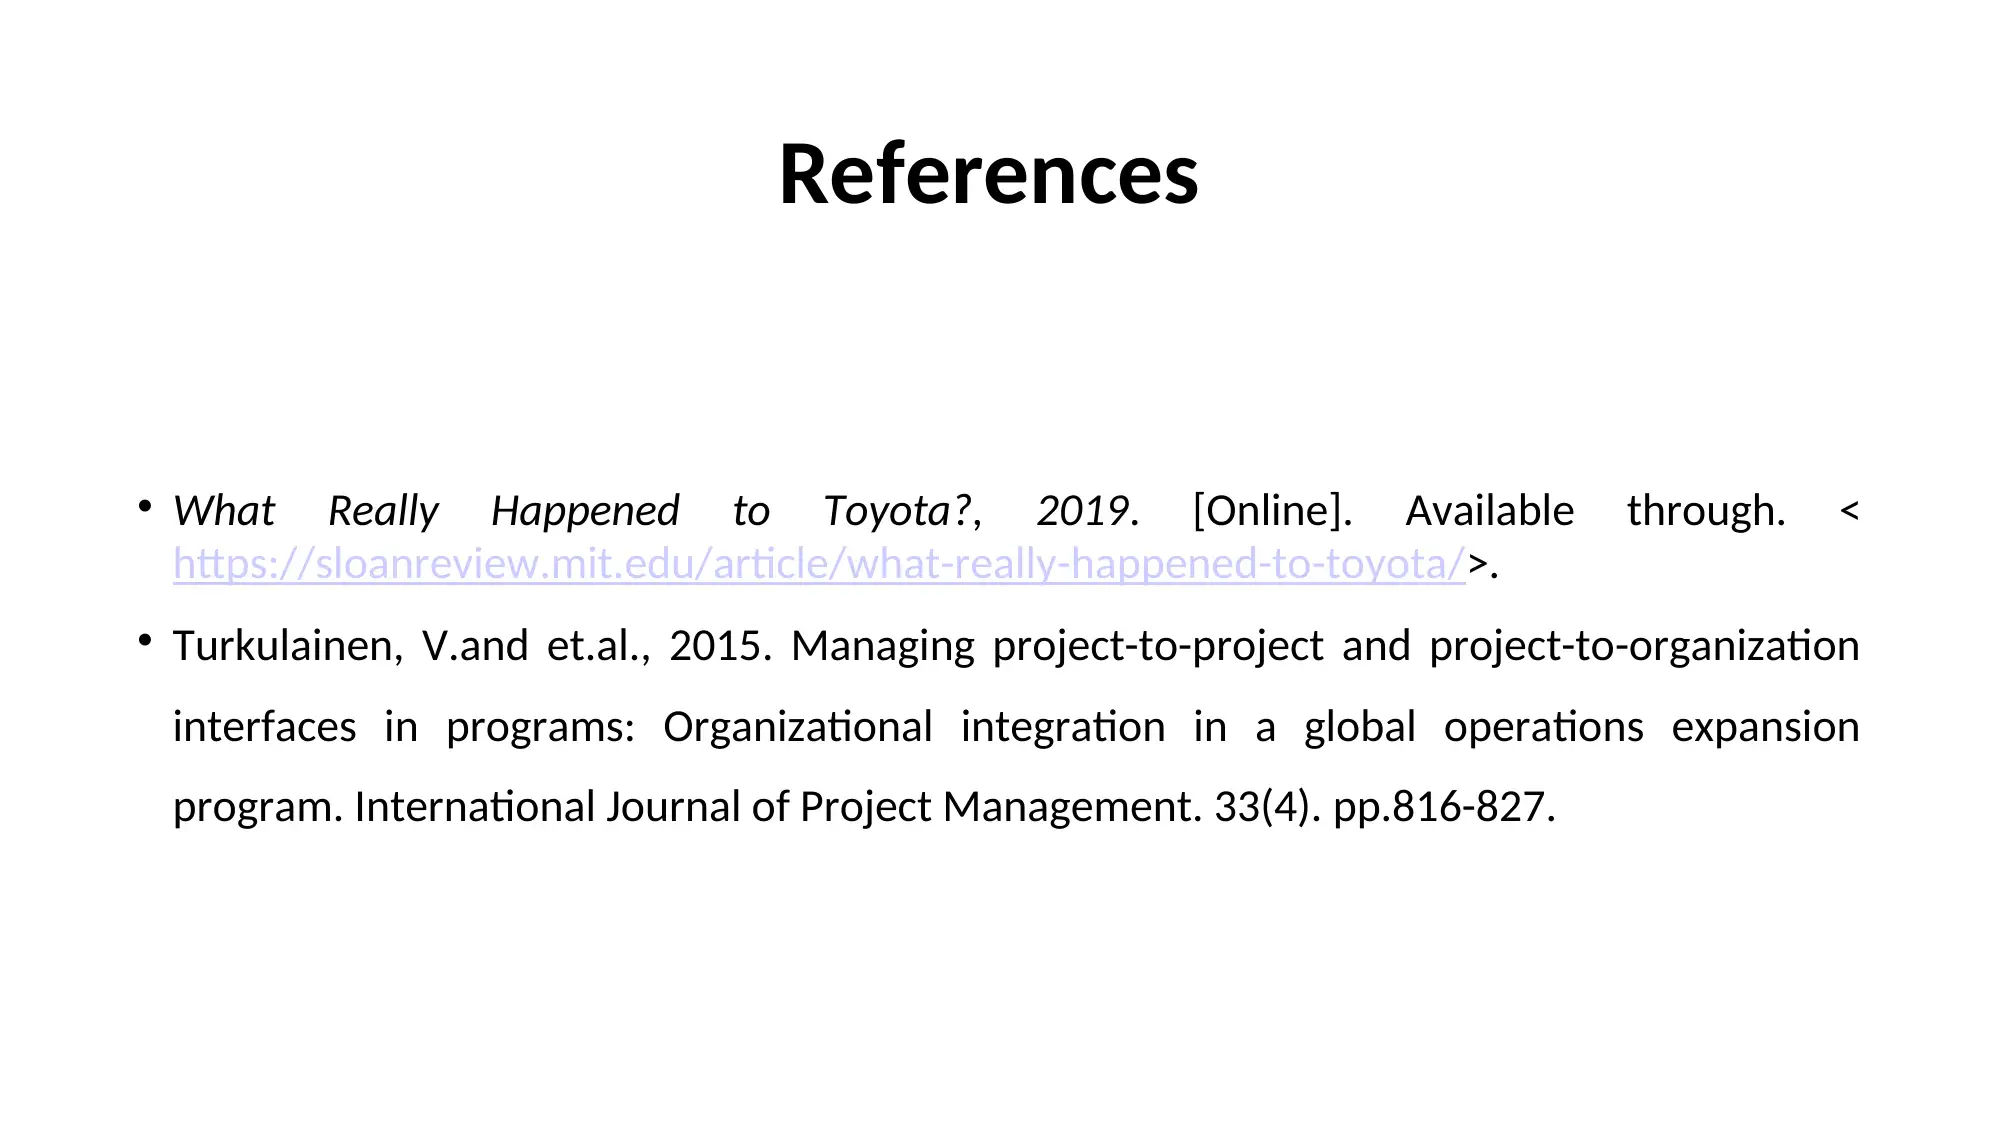Open the sloanreview.mit.edu Toyota article link
Screen dimensions: 2001x1125
coord(819,565)
